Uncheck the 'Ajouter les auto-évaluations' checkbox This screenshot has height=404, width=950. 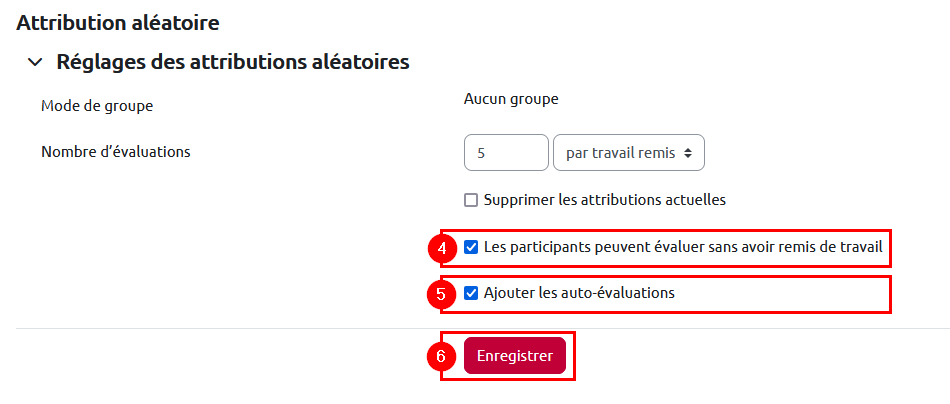coord(471,293)
